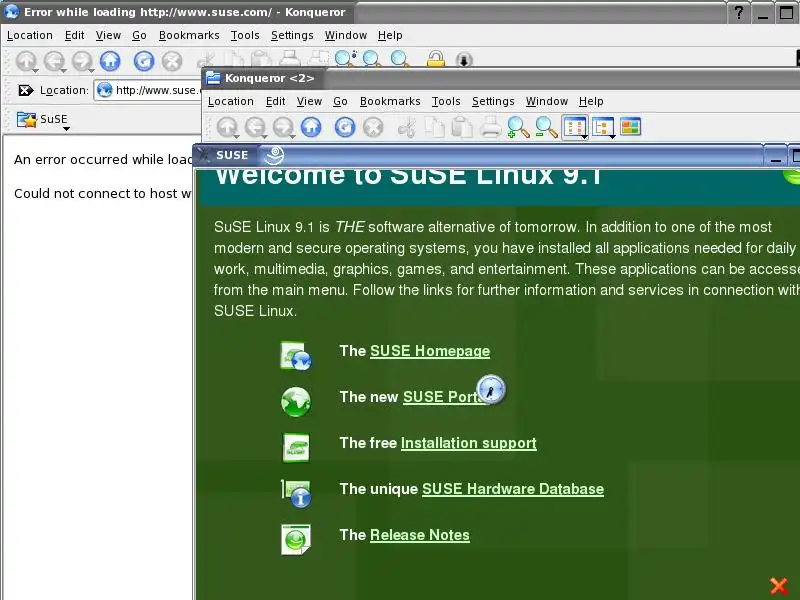800x600 pixels.
Task: Click the Stop icon in Konqueror <2> toolbar
Action: pyautogui.click(x=373, y=127)
